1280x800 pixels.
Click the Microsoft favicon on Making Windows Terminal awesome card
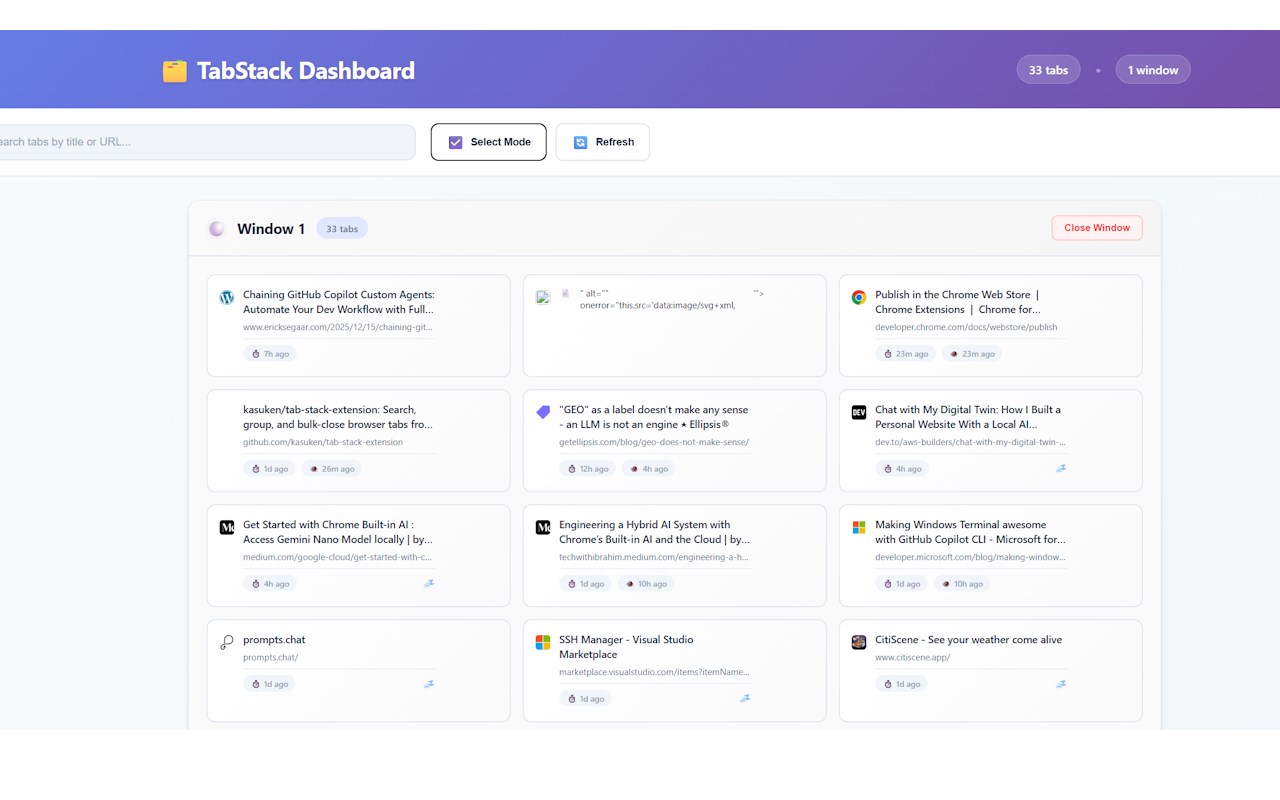[858, 527]
